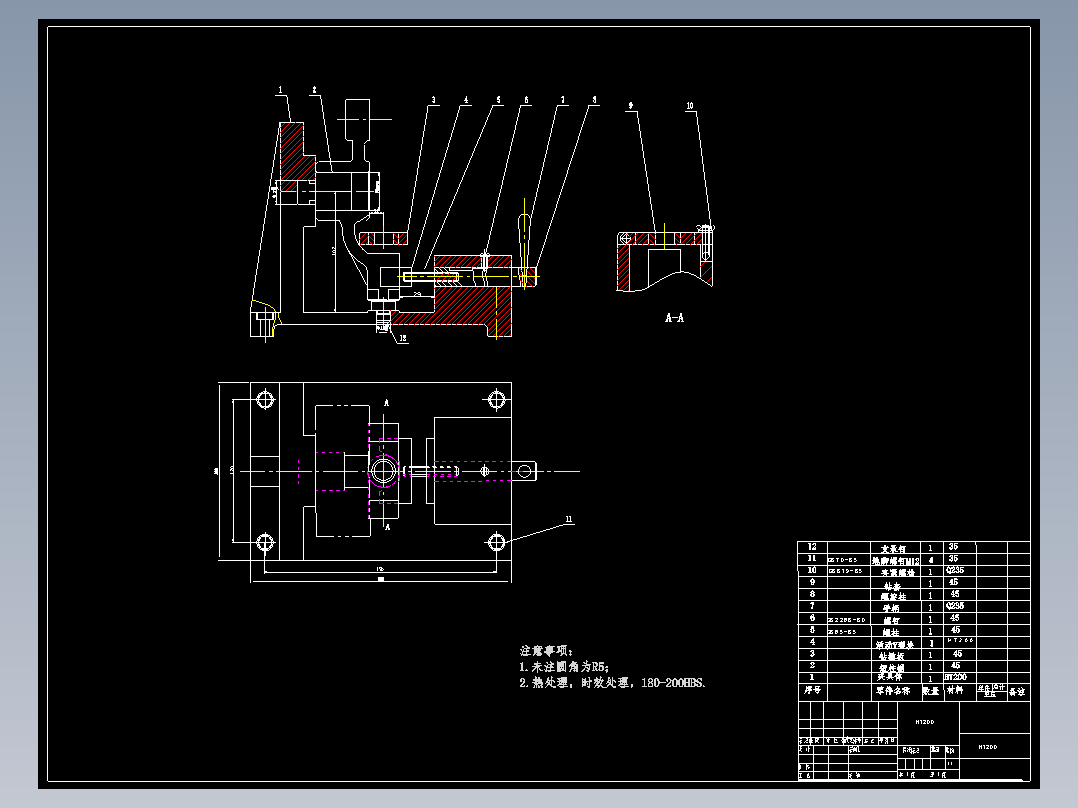Image resolution: width=1078 pixels, height=808 pixels.
Task: Select material "HT200" in parts list row 1
Action: (x=956, y=677)
